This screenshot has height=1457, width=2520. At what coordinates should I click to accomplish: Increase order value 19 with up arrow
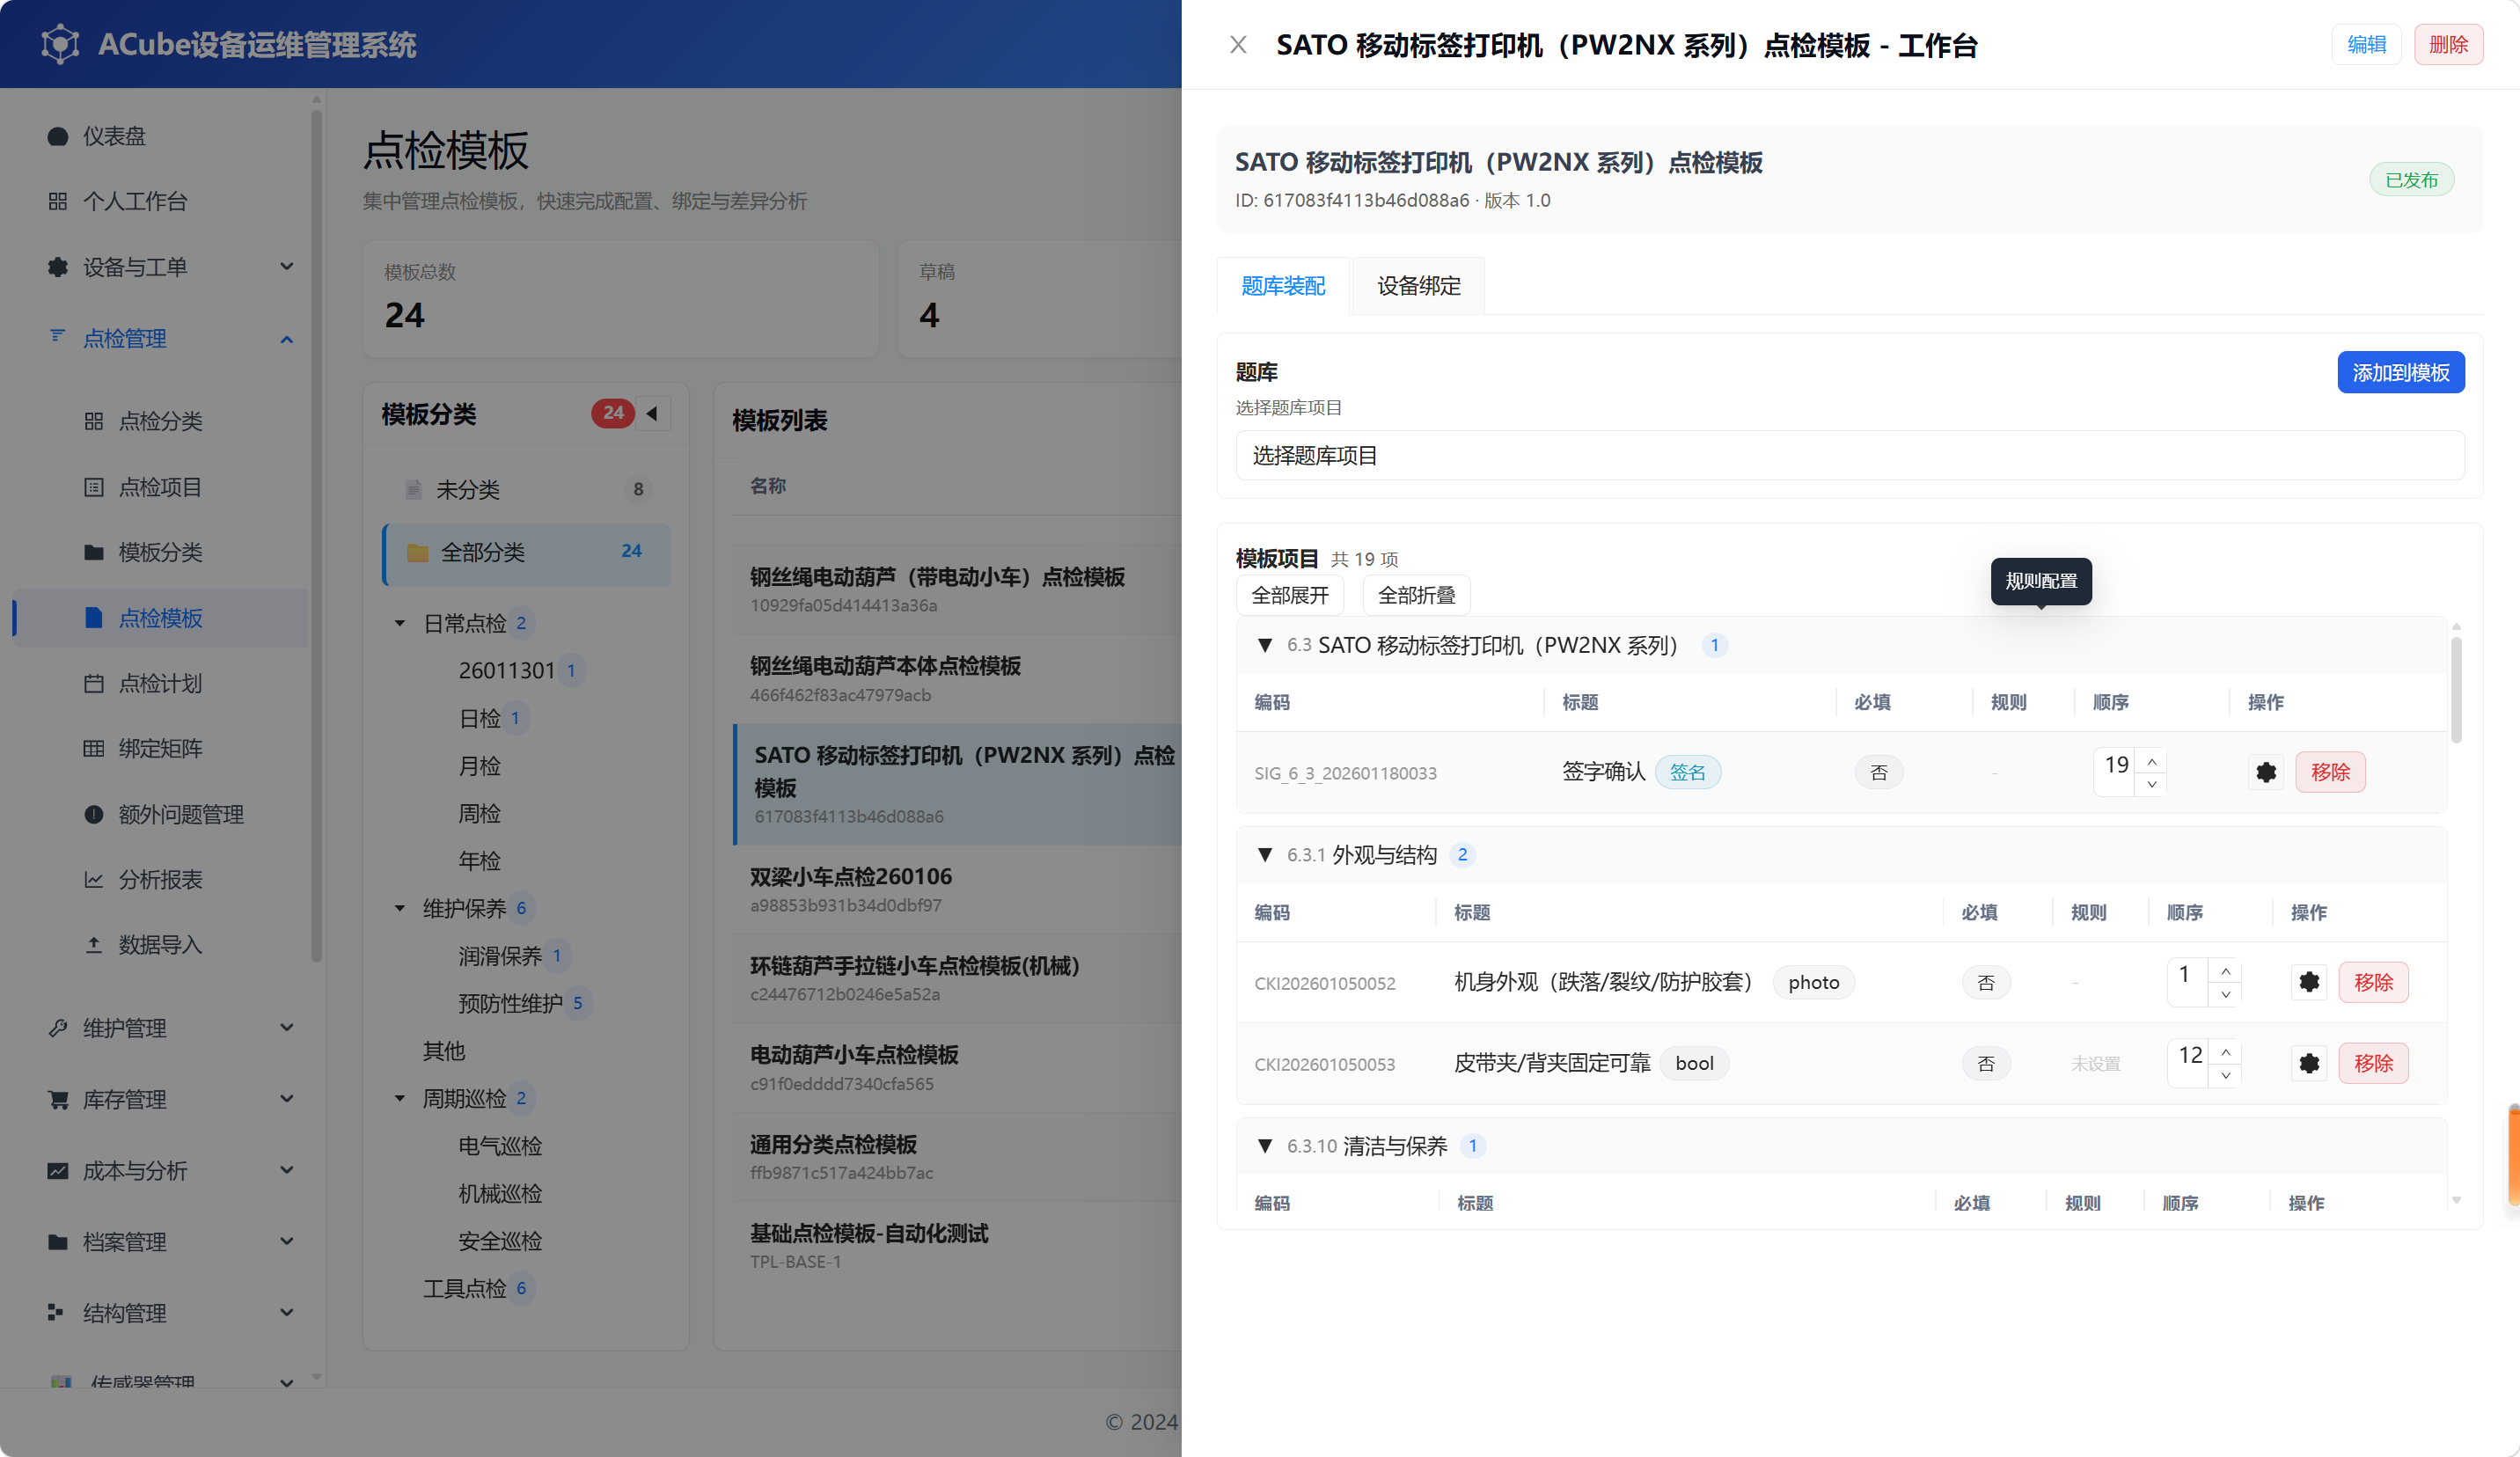click(x=2151, y=761)
